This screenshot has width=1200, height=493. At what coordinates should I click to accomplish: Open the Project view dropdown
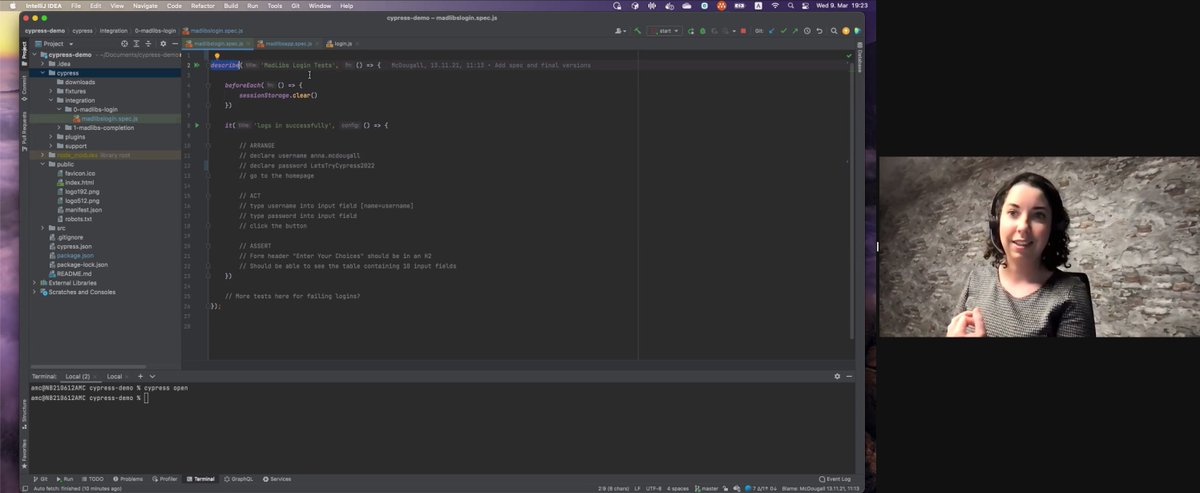[x=54, y=44]
